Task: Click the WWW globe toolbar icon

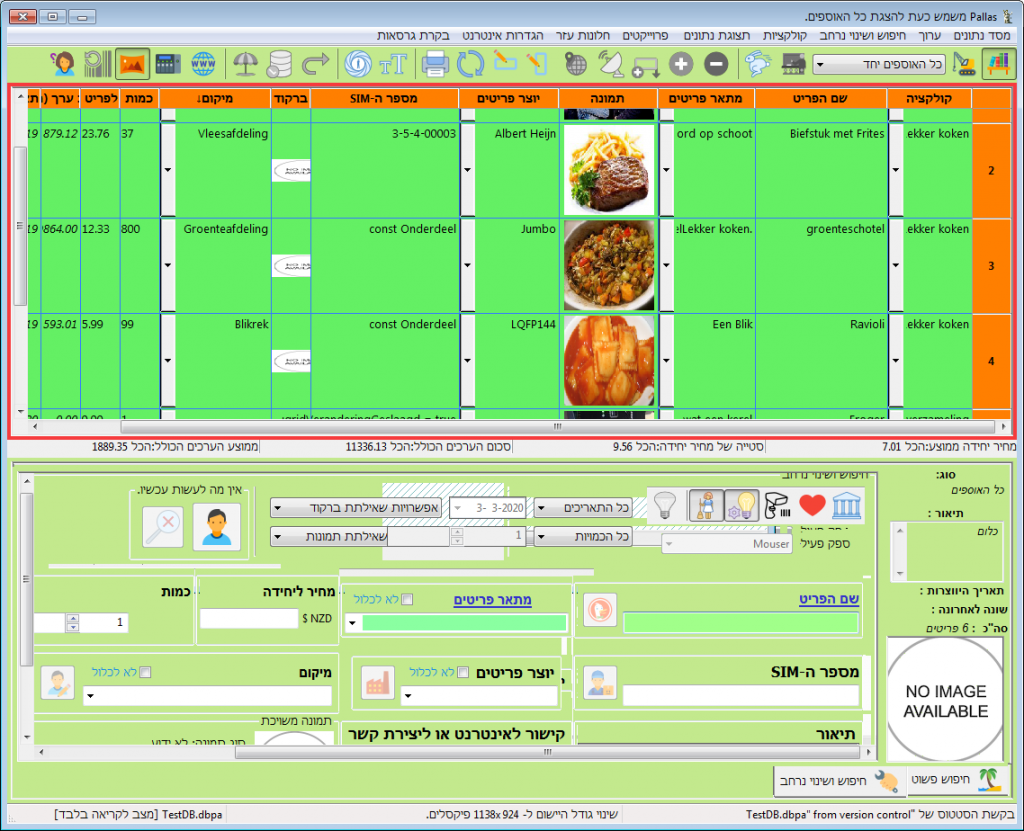Action: coord(204,64)
